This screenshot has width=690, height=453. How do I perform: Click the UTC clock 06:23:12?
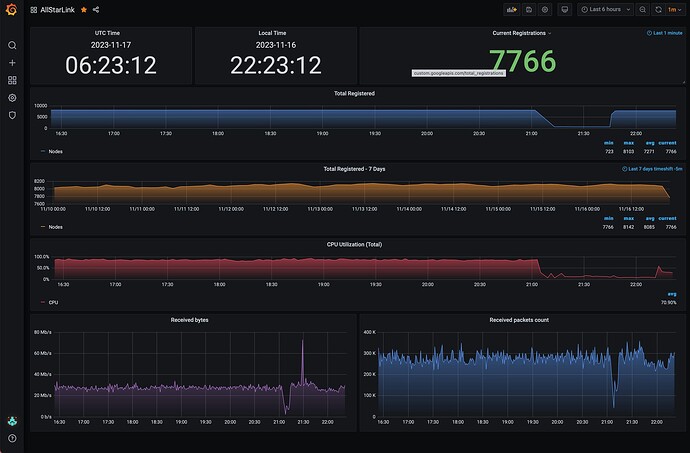point(111,65)
